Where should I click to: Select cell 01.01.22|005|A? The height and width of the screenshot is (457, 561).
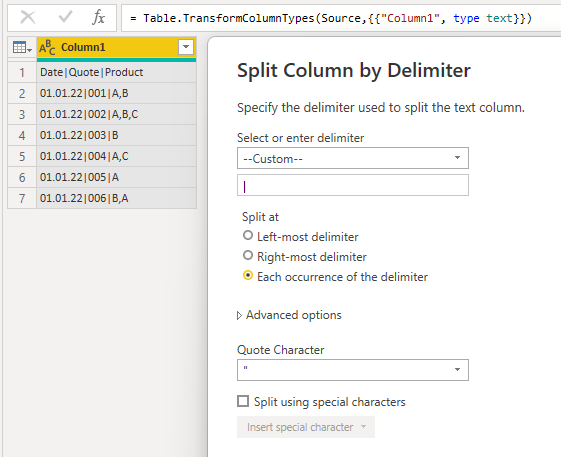116,178
